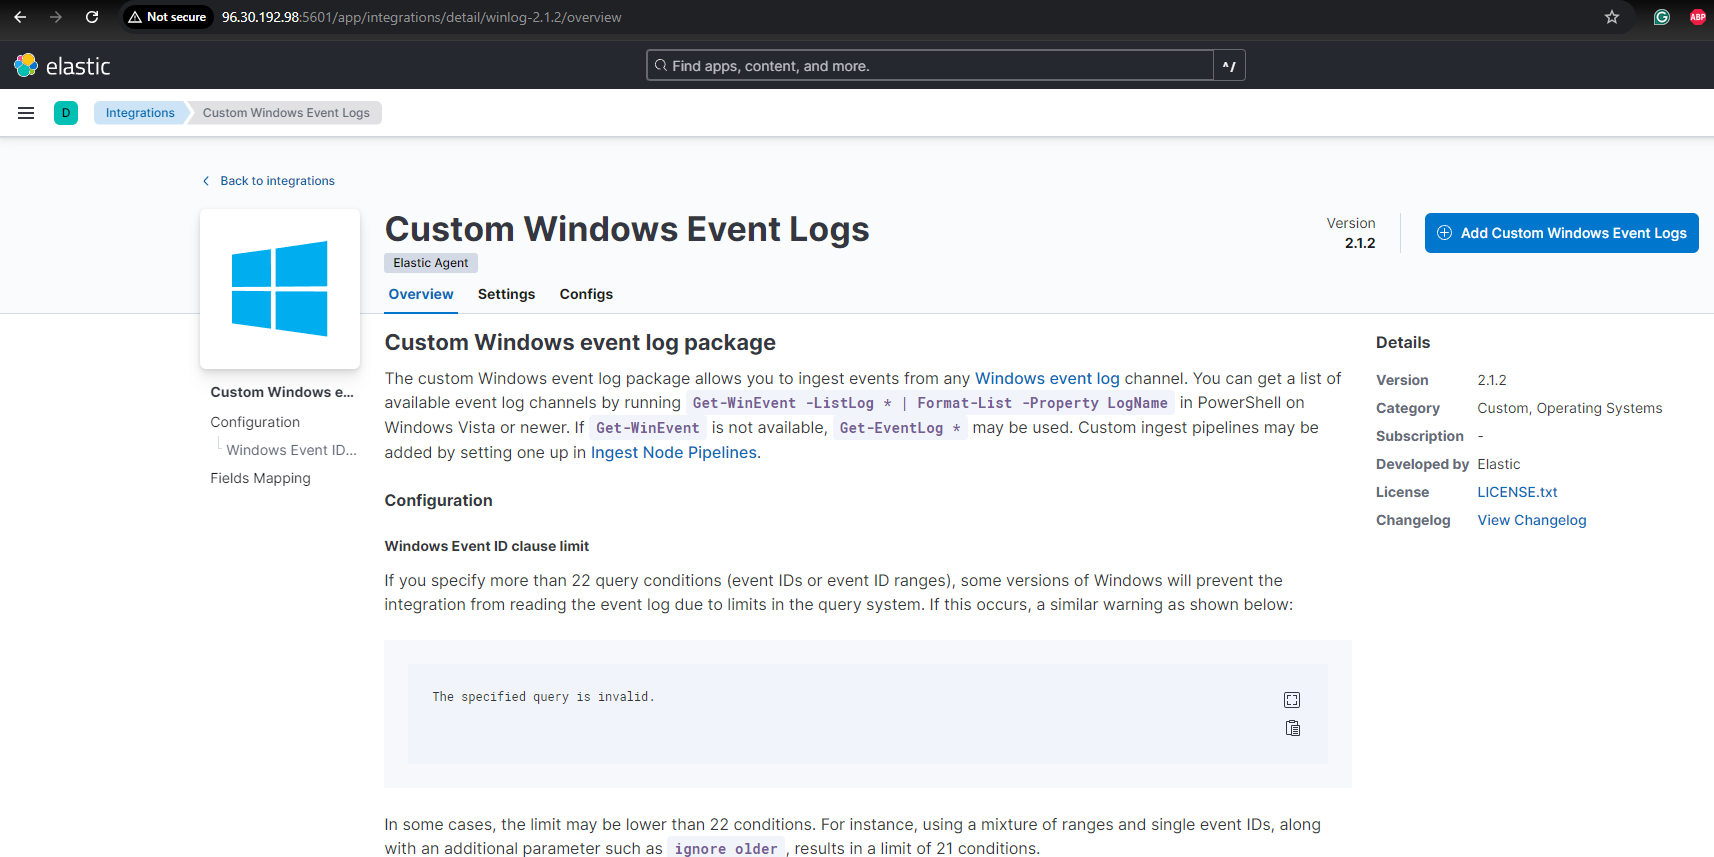Click fullscreen icon on code block
Image resolution: width=1714 pixels, height=857 pixels.
pos(1292,700)
